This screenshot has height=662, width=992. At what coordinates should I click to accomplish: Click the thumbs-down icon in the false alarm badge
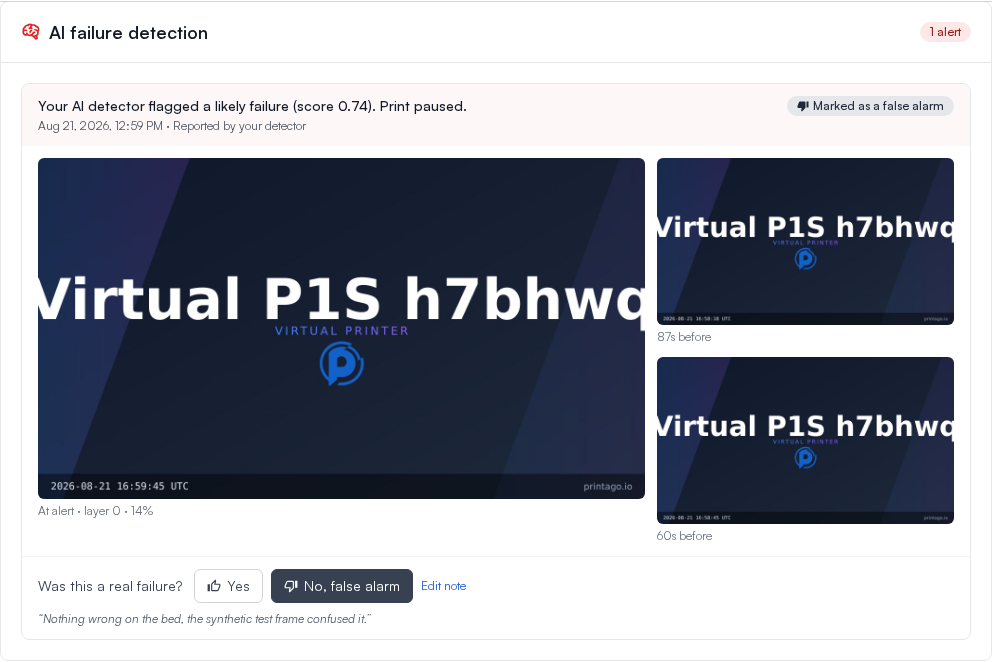[x=803, y=106]
